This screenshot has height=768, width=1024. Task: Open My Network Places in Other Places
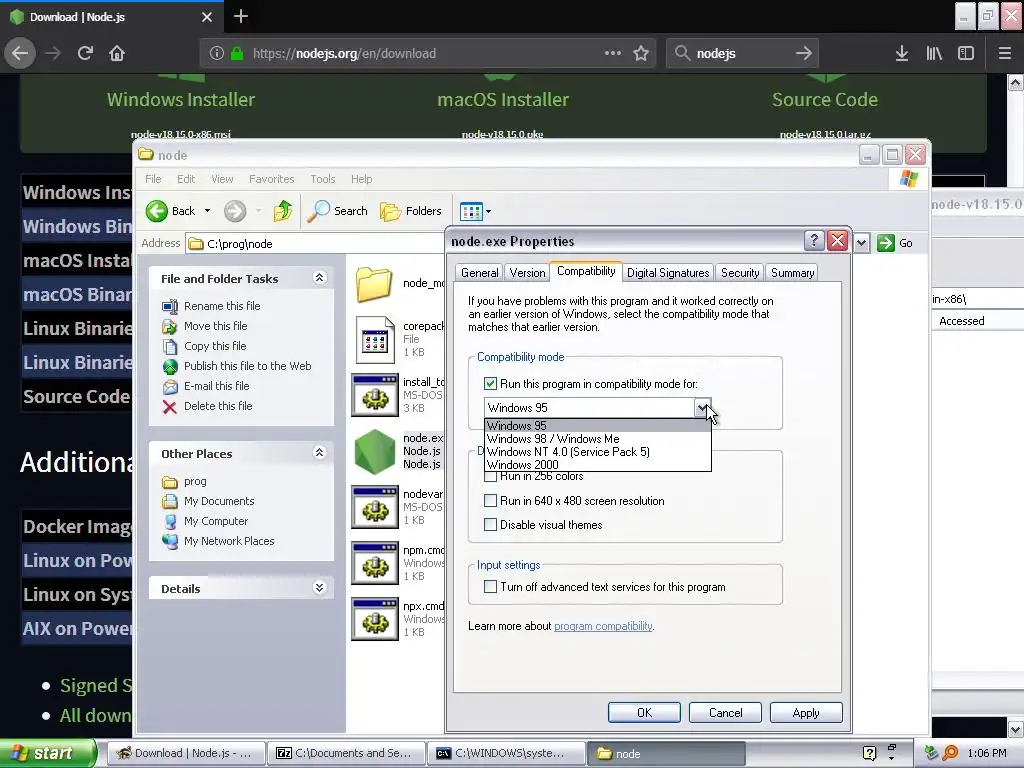(229, 541)
